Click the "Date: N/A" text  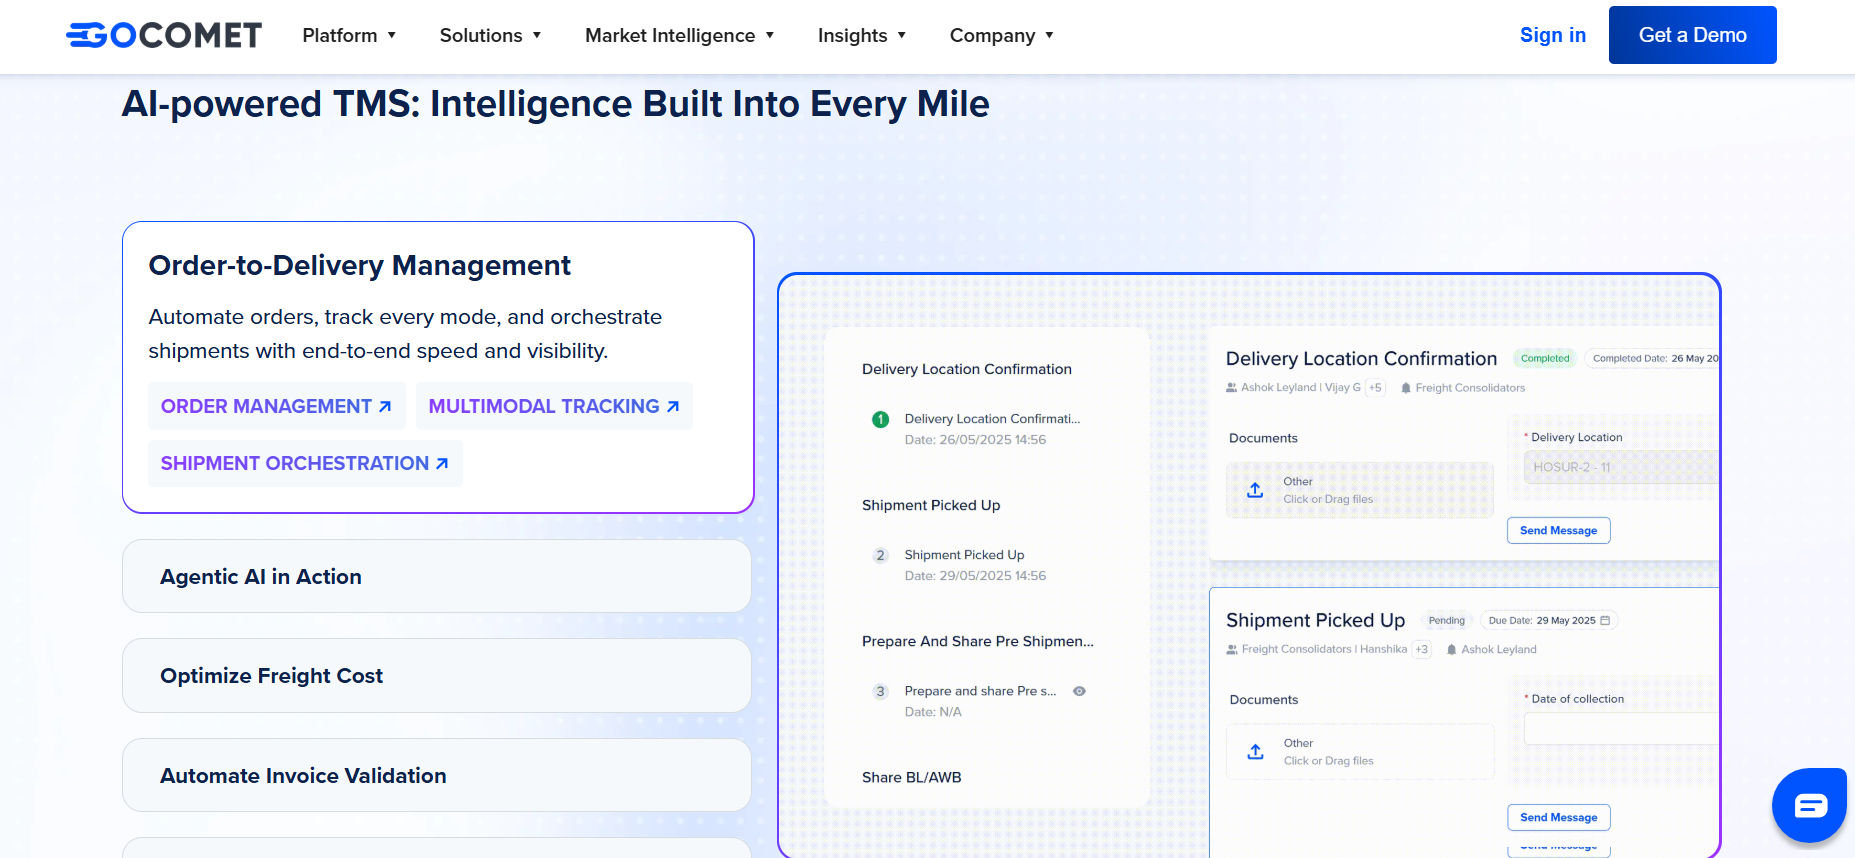[x=933, y=712]
